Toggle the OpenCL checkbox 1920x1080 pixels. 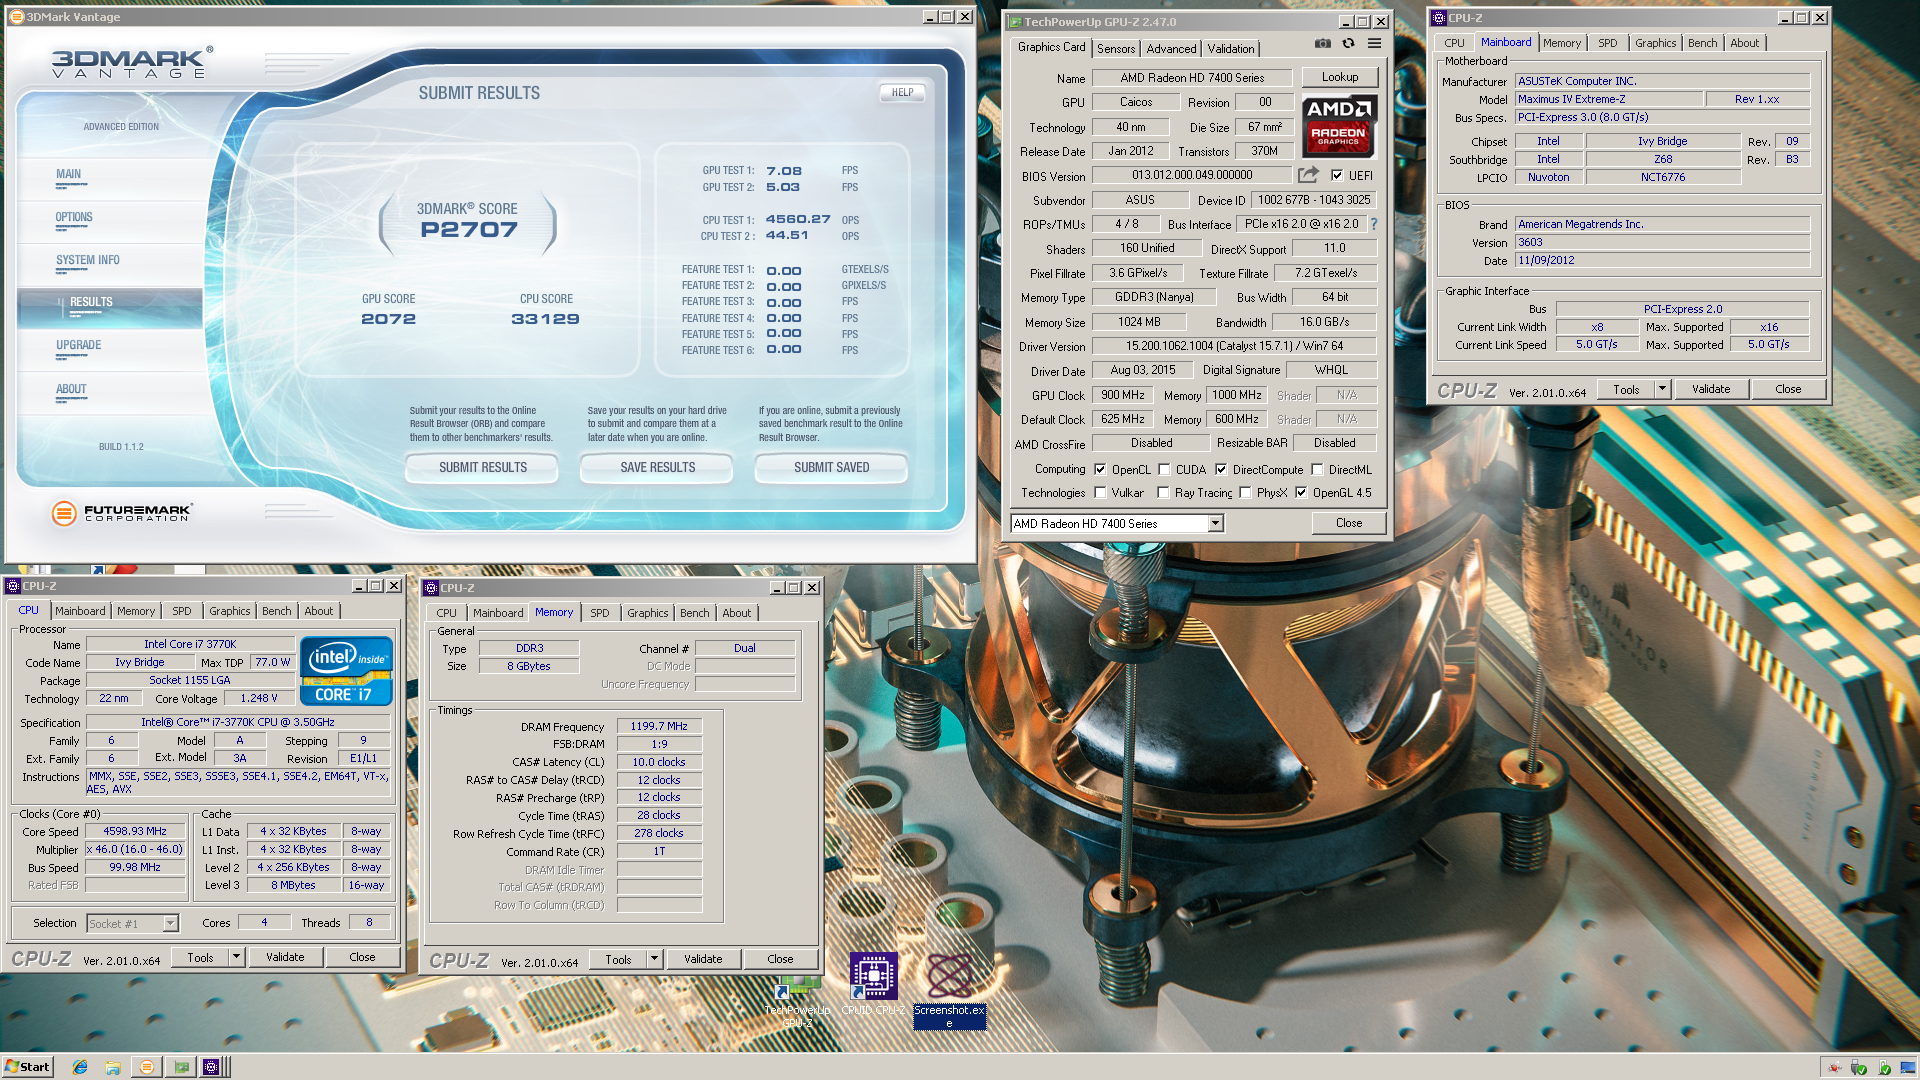[1100, 469]
